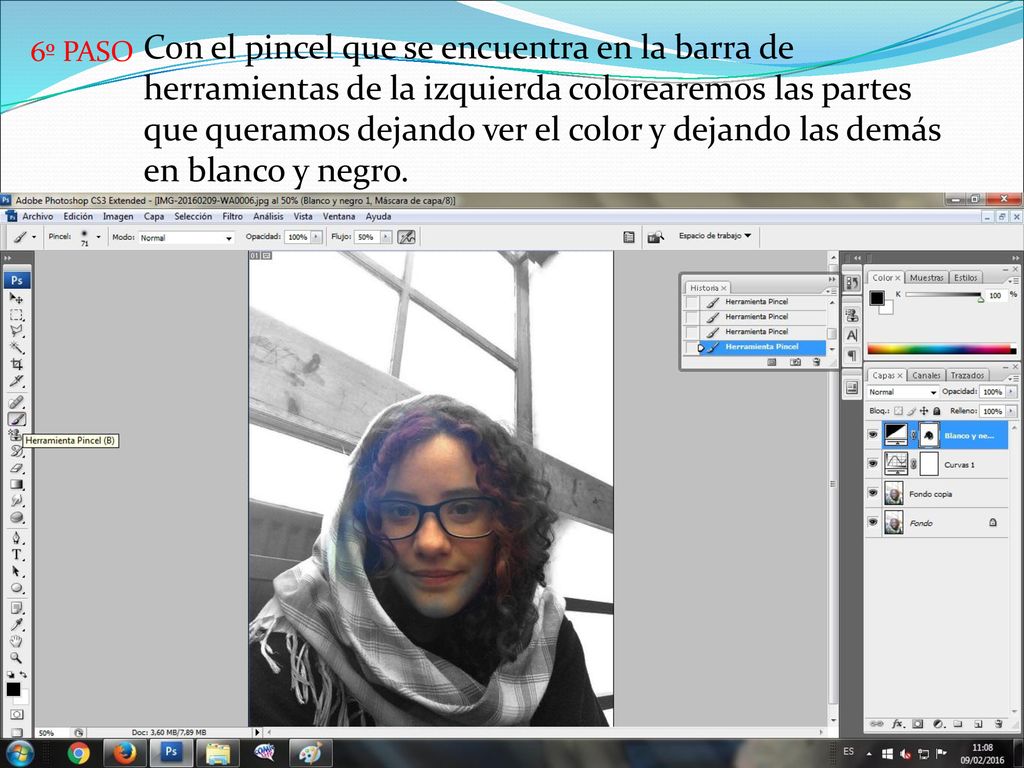
Task: Open the tool preset picker arrow
Action: [33, 237]
